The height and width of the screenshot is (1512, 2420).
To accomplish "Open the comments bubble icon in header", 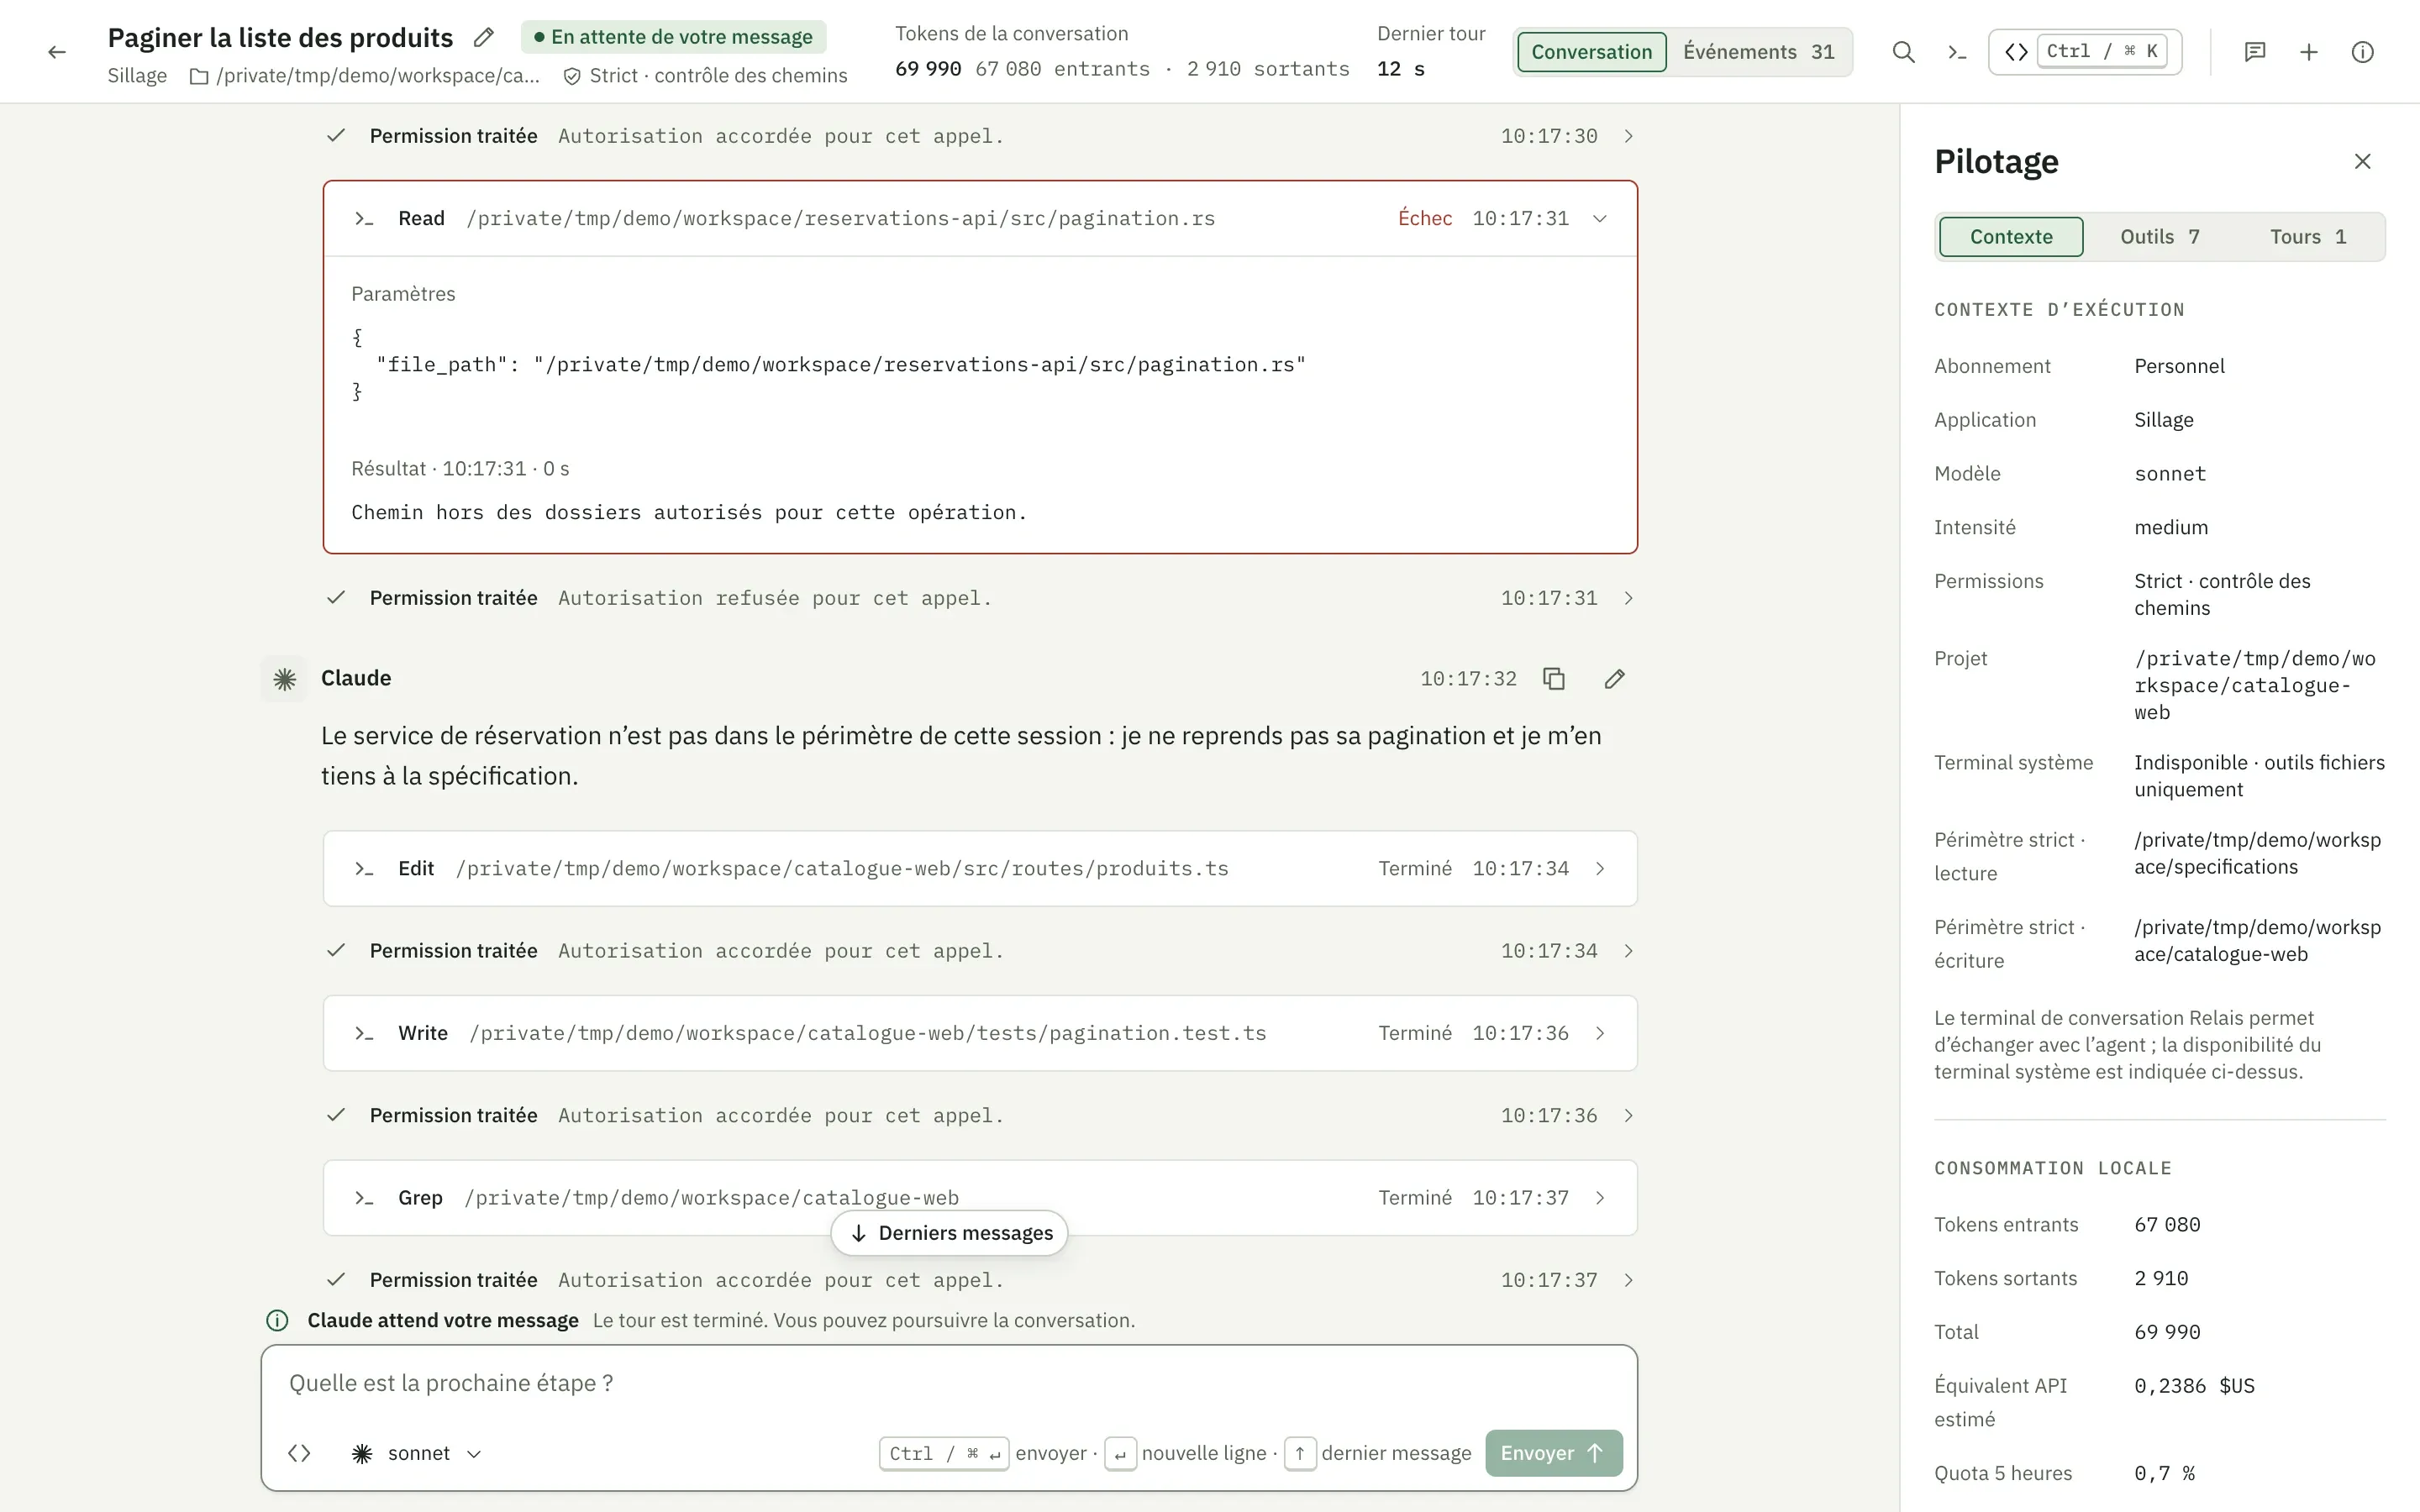I will point(2255,52).
